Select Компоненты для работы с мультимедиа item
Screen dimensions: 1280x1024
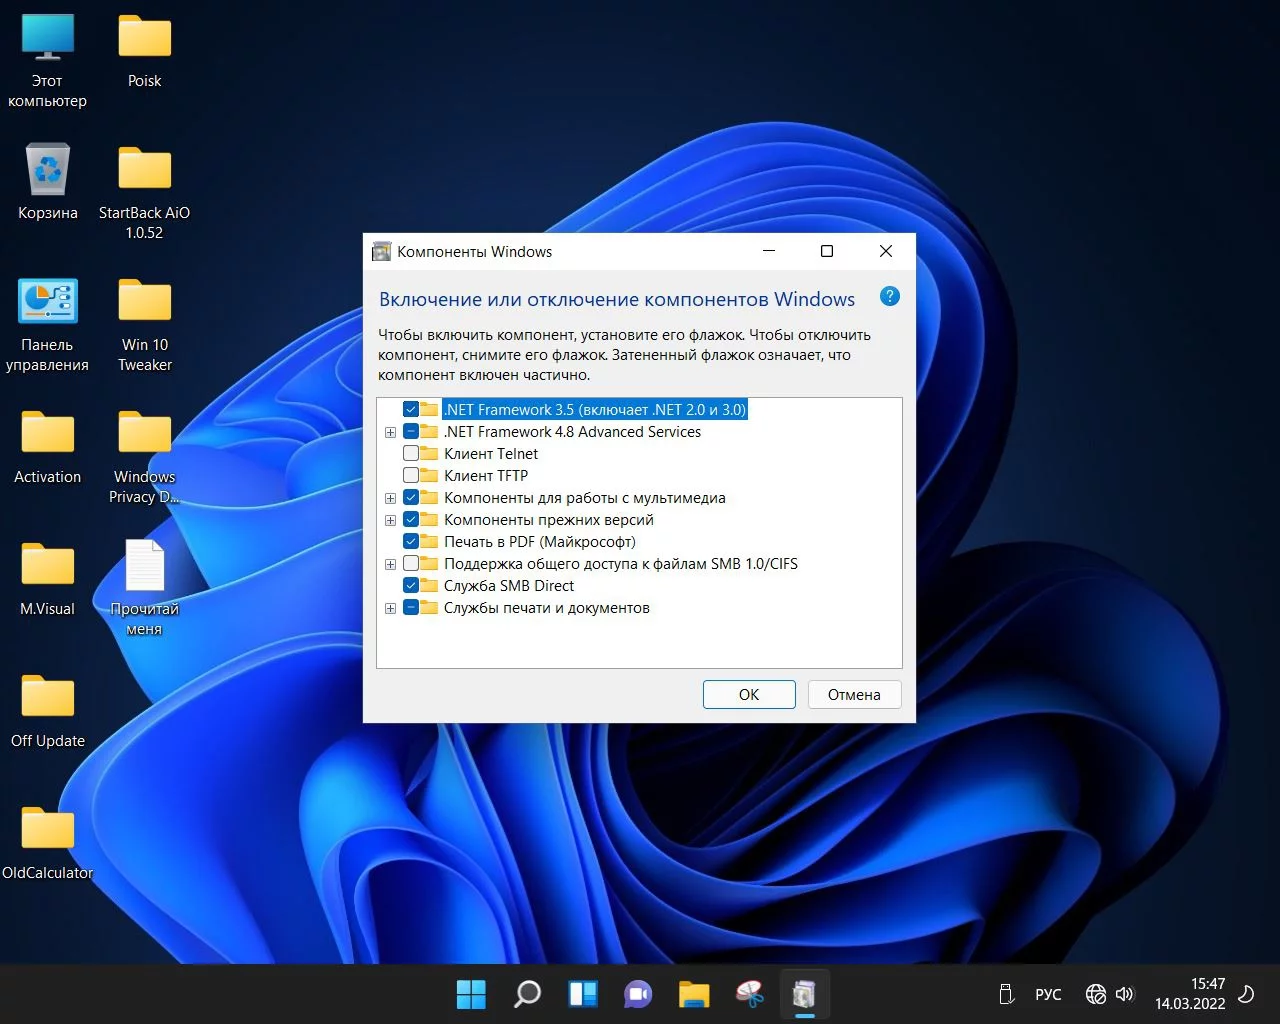point(584,498)
